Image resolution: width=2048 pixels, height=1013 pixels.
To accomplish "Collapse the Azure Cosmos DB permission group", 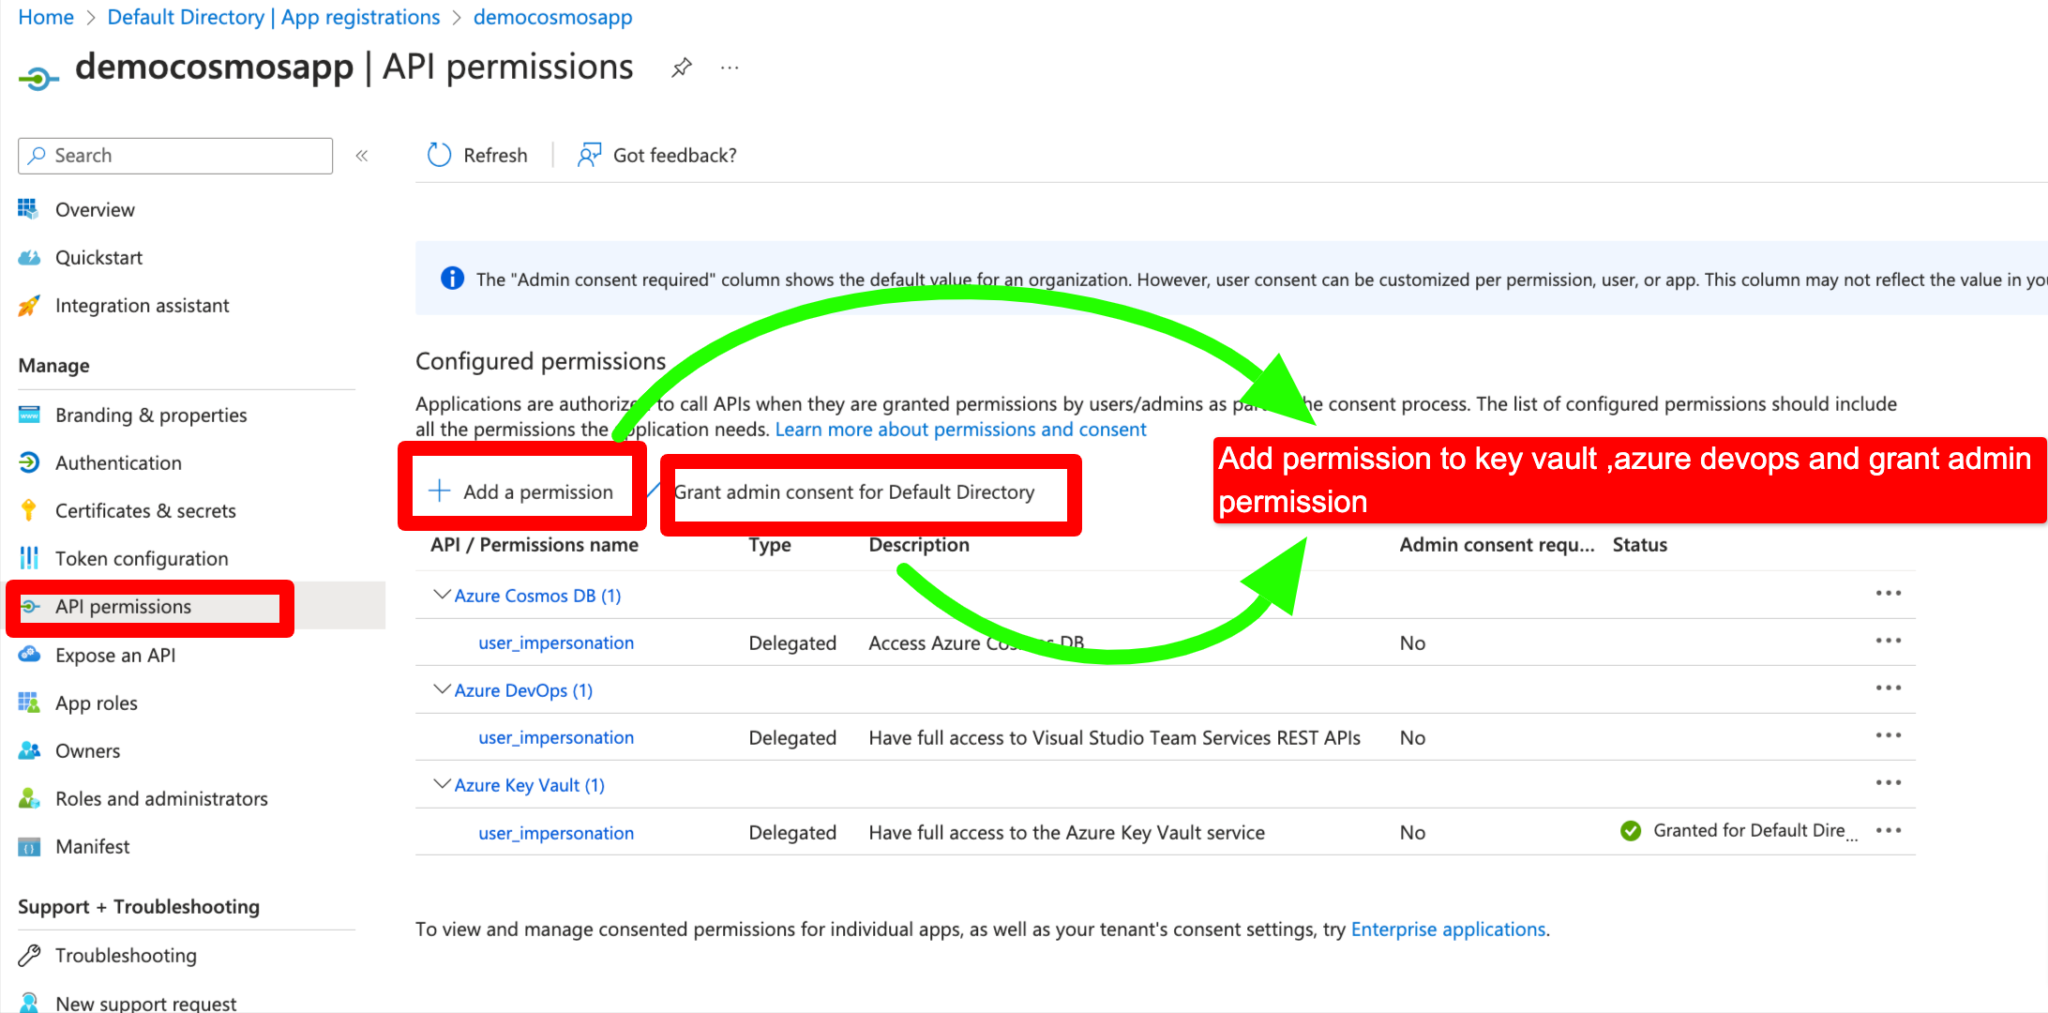I will [441, 594].
